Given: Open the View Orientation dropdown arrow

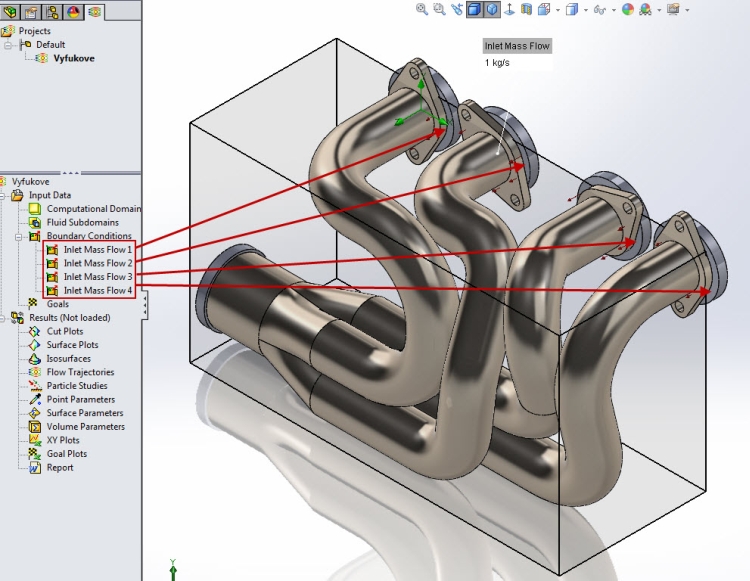Looking at the screenshot, I should click(558, 10).
